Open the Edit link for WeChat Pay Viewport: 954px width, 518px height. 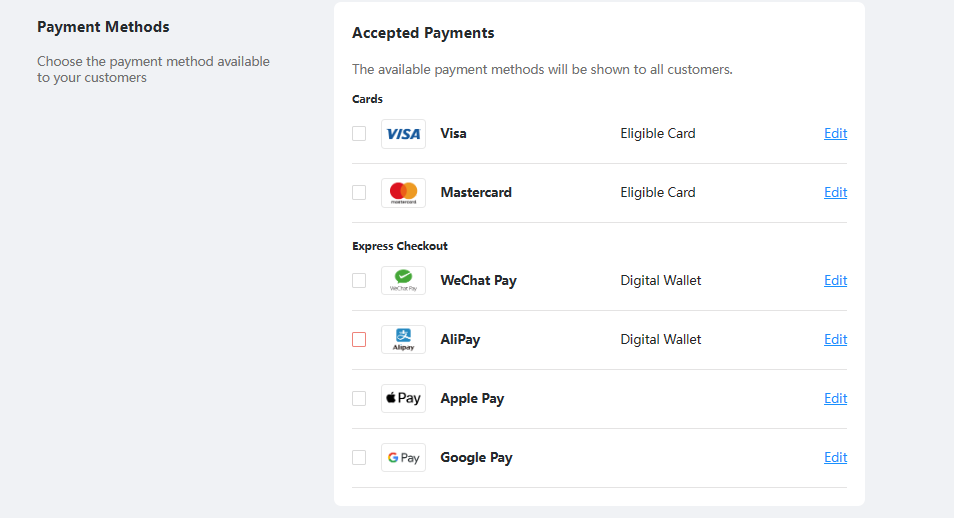tap(835, 280)
